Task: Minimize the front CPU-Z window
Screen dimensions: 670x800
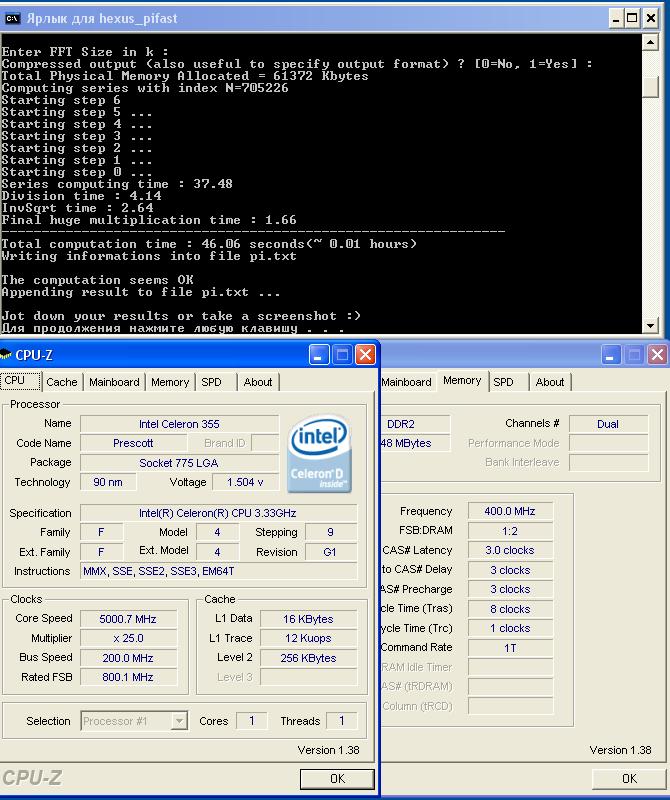Action: pyautogui.click(x=319, y=355)
